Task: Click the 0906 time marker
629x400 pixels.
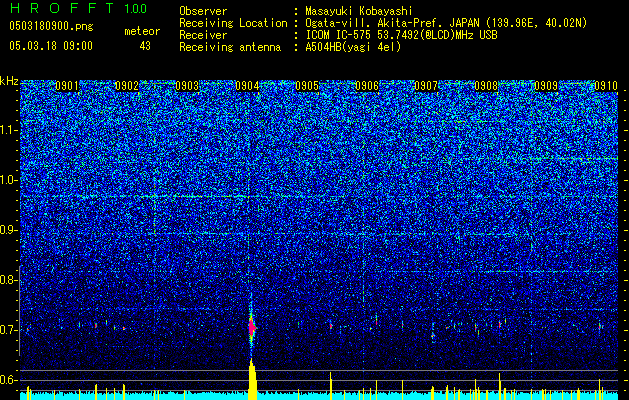Action: click(x=367, y=86)
